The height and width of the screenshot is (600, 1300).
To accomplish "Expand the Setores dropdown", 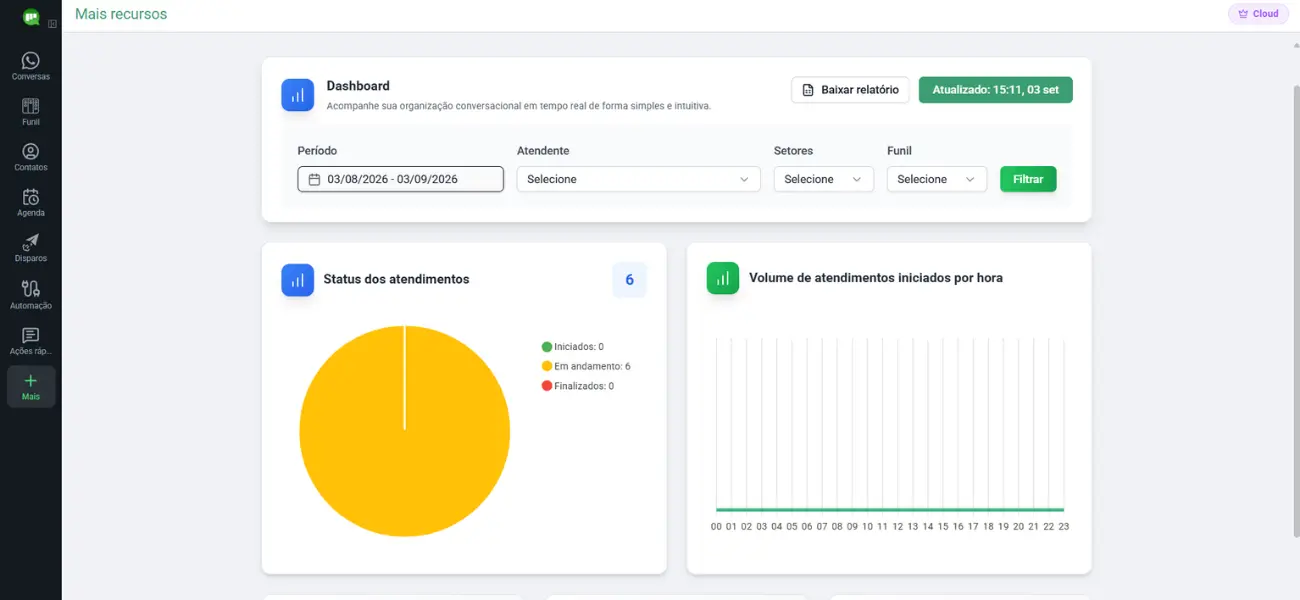I will point(824,179).
